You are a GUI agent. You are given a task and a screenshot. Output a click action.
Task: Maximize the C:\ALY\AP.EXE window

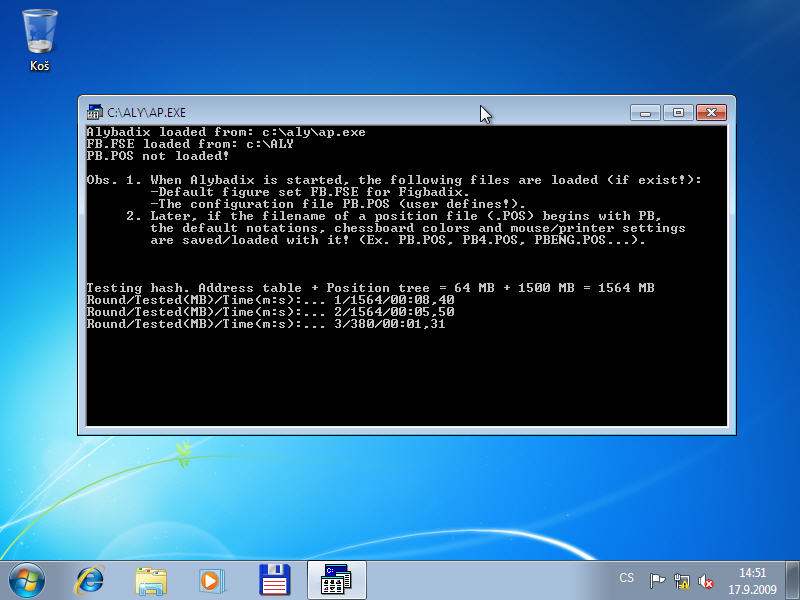click(678, 113)
